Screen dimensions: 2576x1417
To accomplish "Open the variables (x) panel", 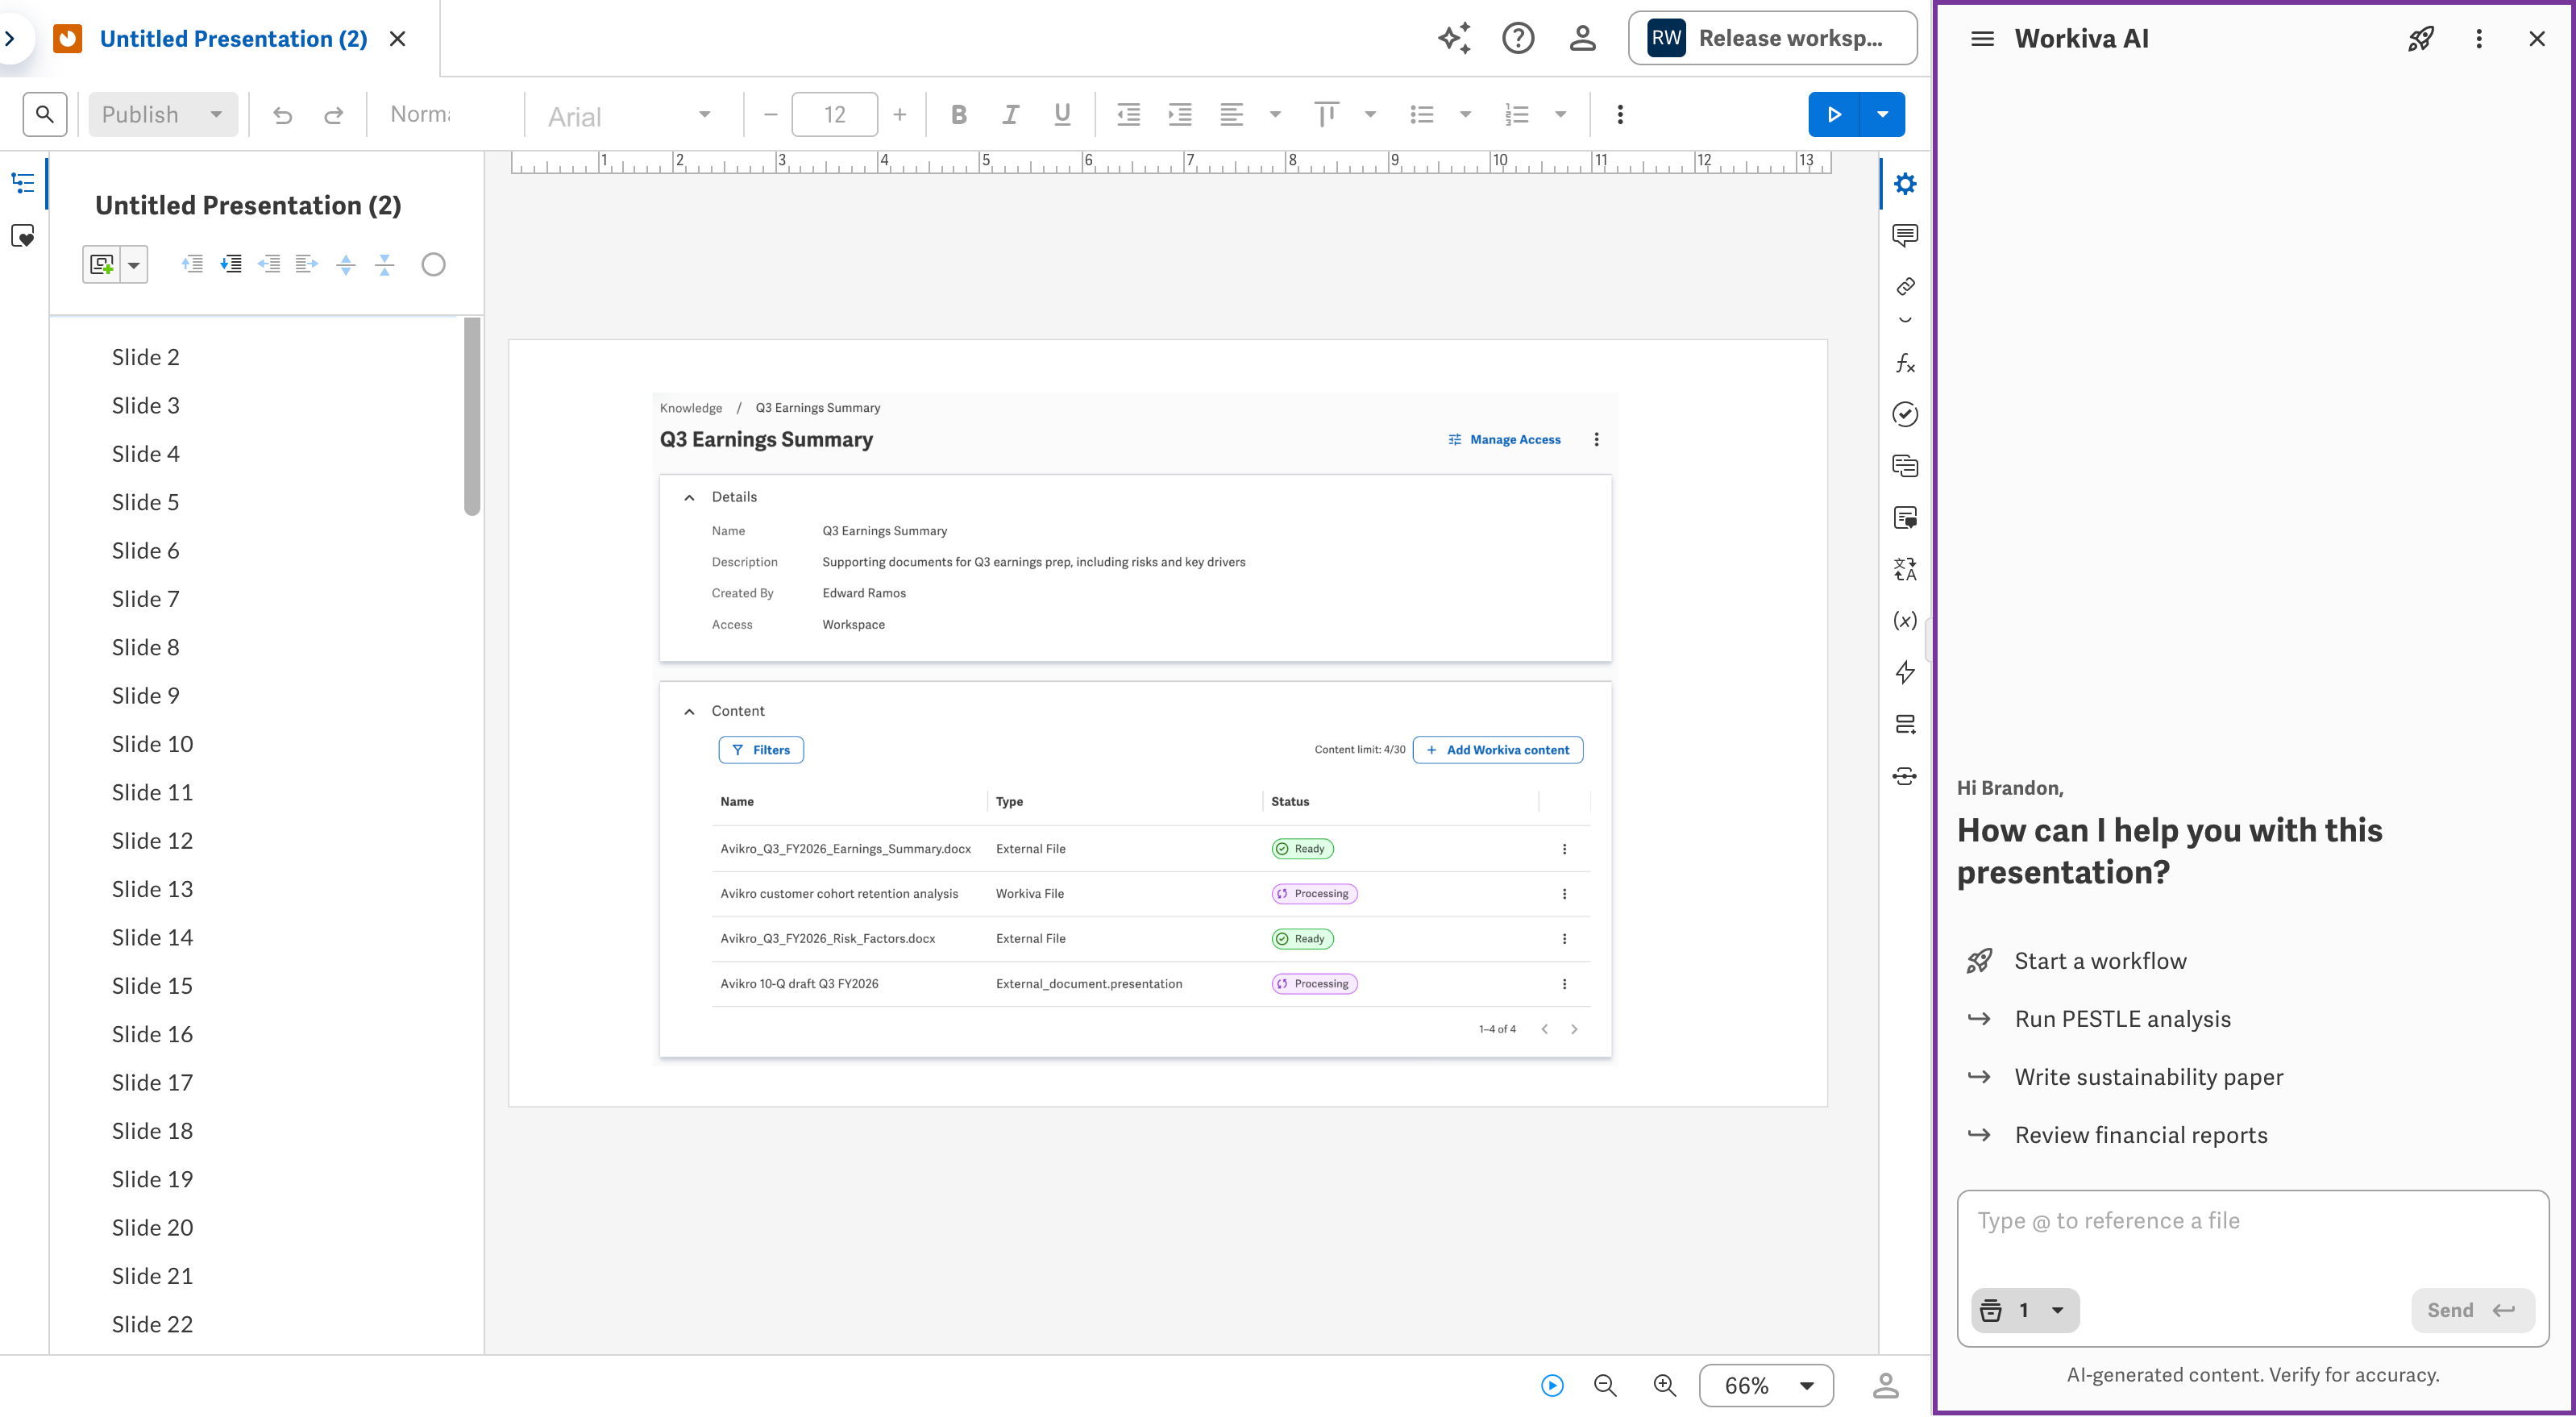I will coord(1905,620).
